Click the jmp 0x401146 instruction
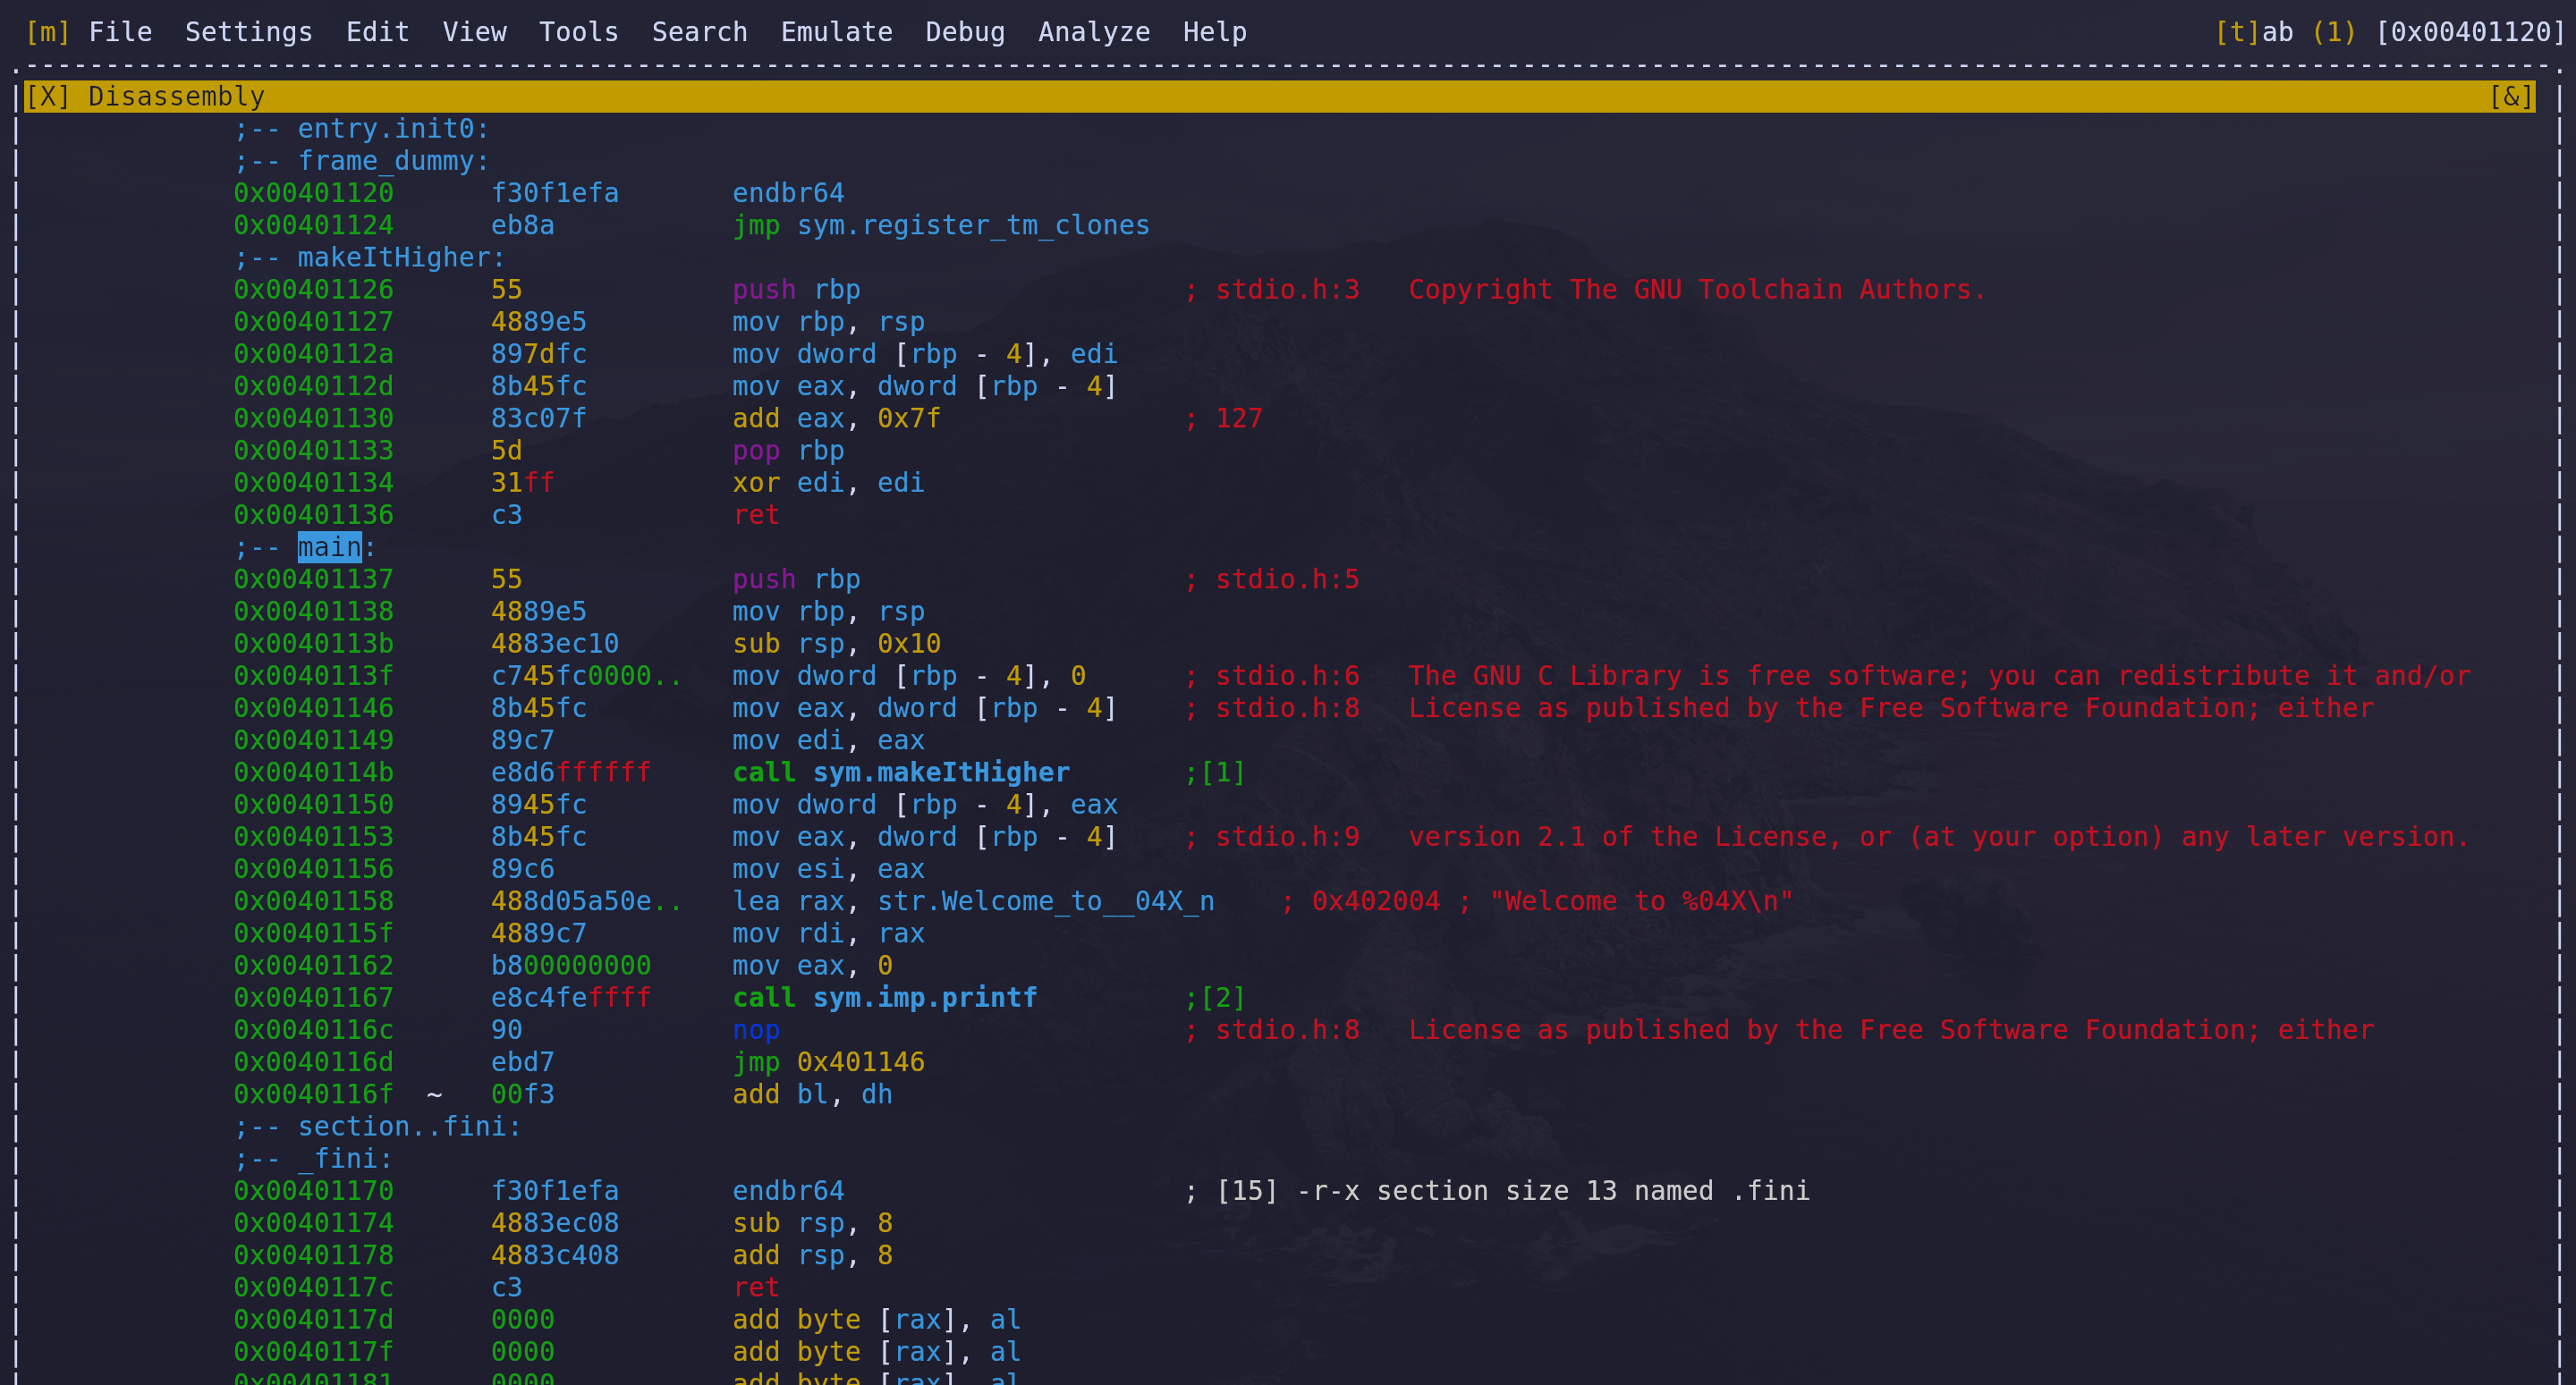The width and height of the screenshot is (2576, 1385). point(828,1062)
